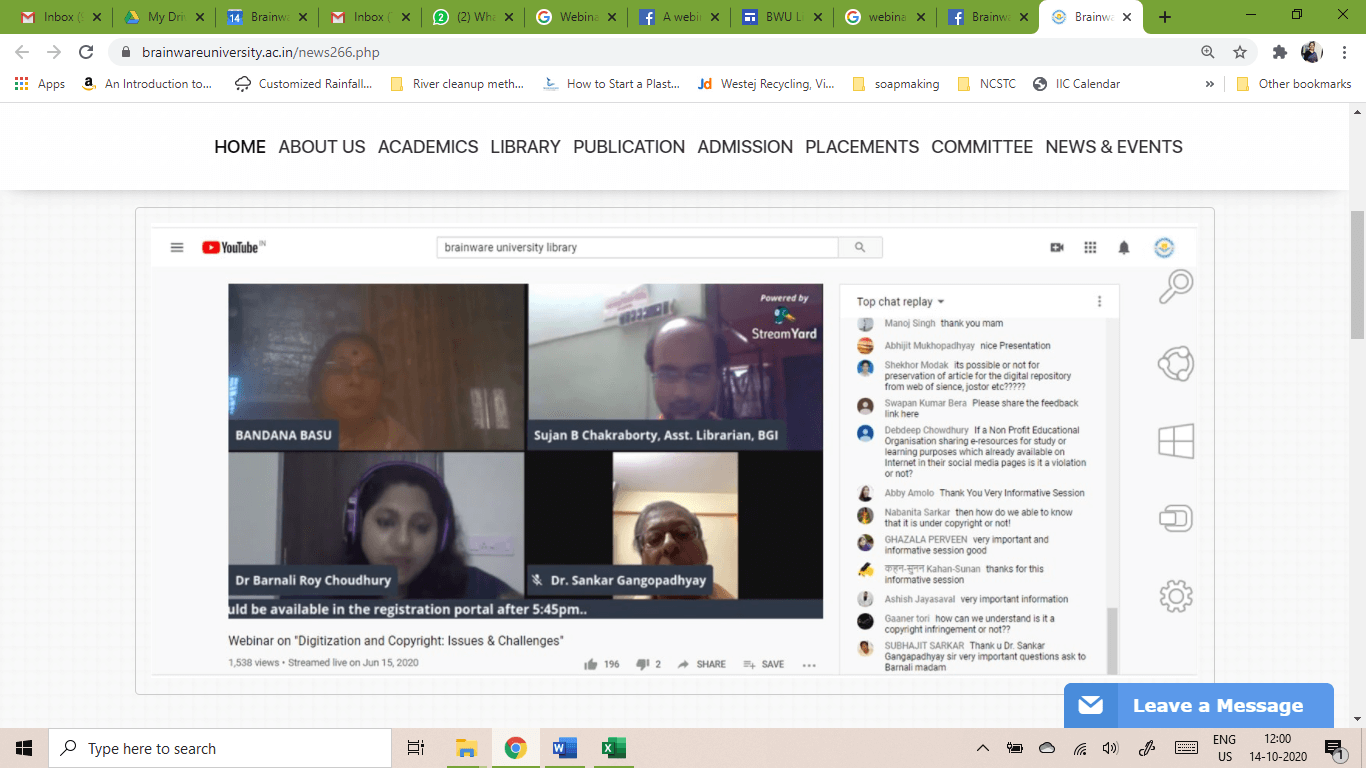Click the SAVE button under video
Screen dimensions: 1366x768
coord(764,664)
